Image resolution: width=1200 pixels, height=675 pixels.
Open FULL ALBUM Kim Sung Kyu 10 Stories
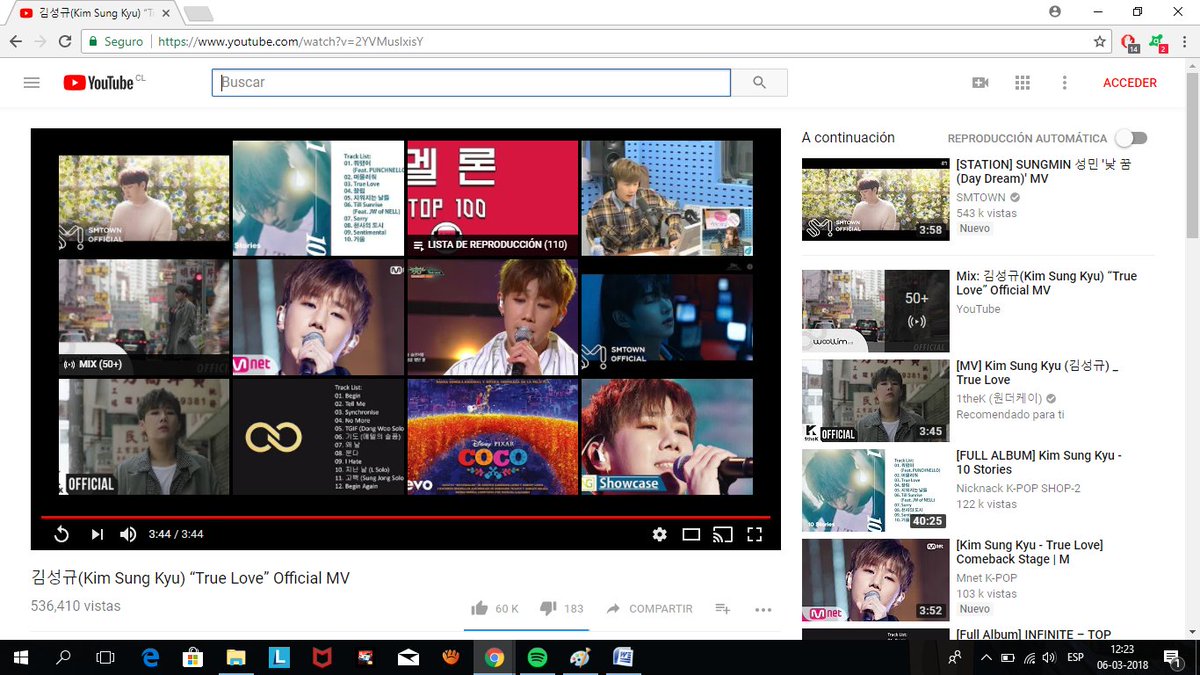point(1039,462)
